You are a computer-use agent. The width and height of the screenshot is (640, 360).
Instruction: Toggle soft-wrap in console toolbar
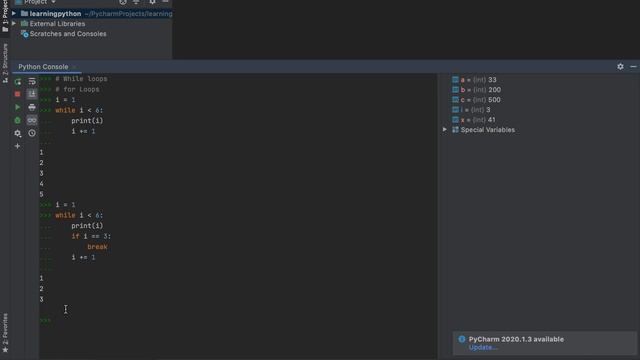[32, 82]
